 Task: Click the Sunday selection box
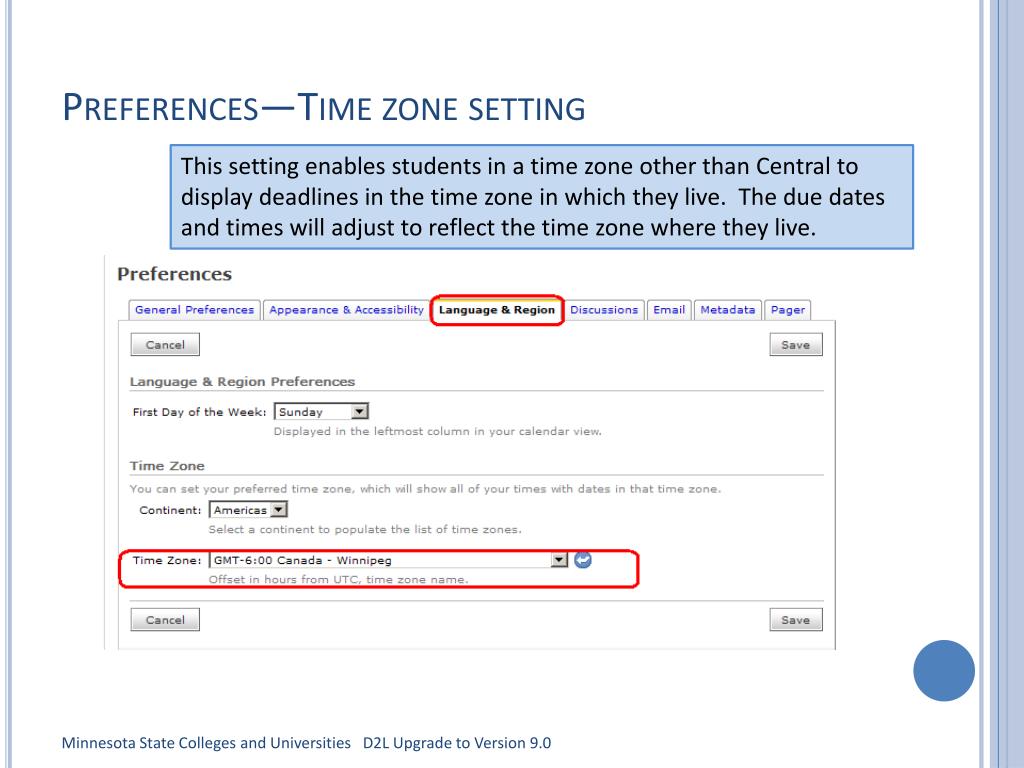click(322, 411)
